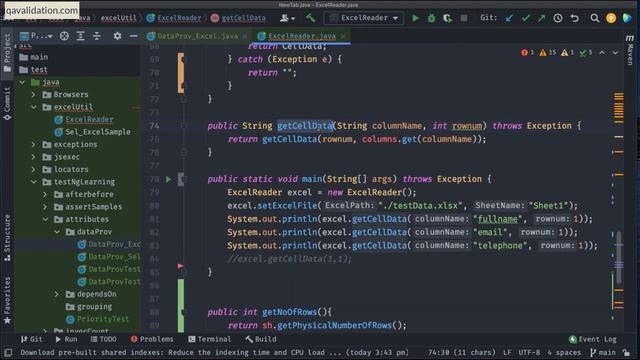The height and width of the screenshot is (360, 640).
Task: Open the Project view selector dropdown
Action: tap(36, 36)
